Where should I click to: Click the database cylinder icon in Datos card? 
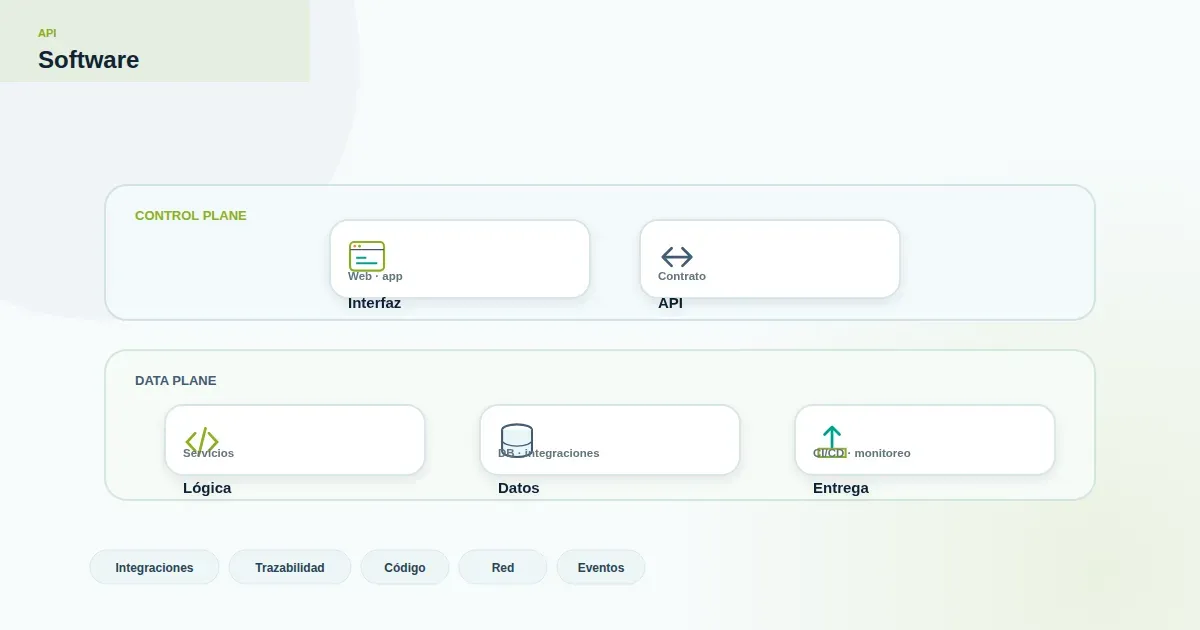(517, 441)
